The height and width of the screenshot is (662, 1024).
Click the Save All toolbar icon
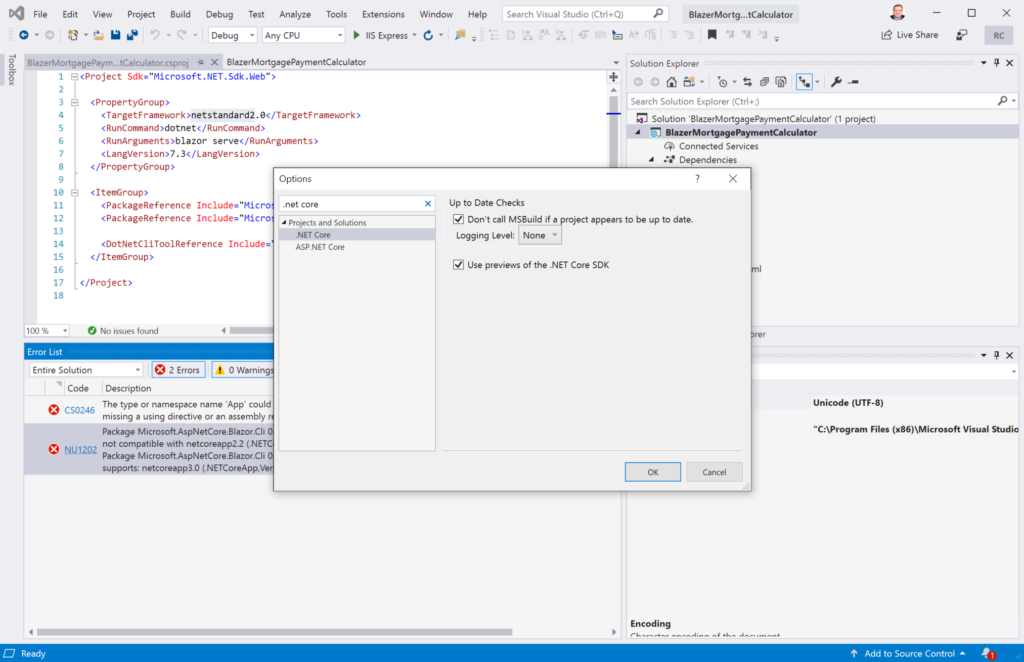coord(132,35)
